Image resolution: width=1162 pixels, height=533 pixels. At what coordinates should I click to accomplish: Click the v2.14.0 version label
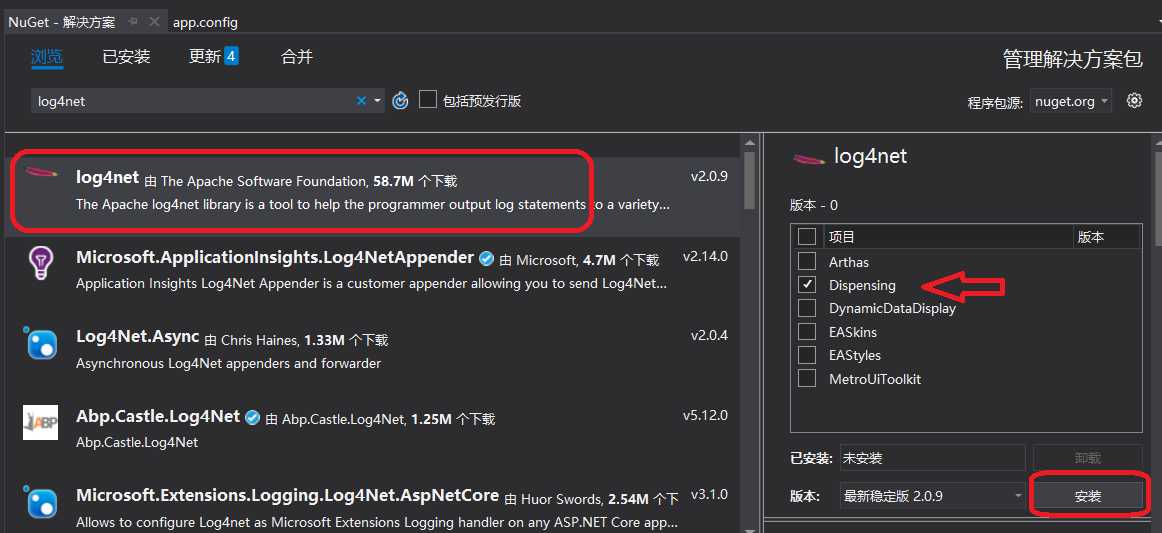tap(706, 256)
